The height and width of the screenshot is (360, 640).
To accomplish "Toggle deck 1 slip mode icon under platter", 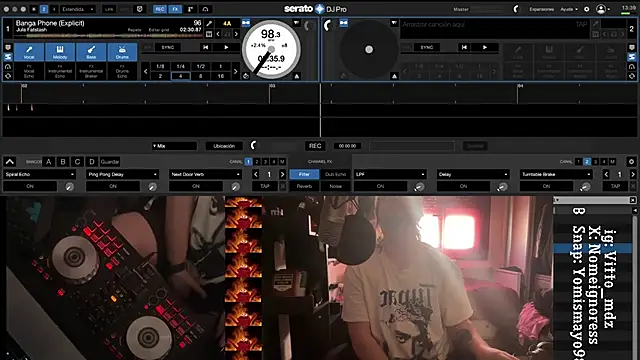I will [x=246, y=76].
